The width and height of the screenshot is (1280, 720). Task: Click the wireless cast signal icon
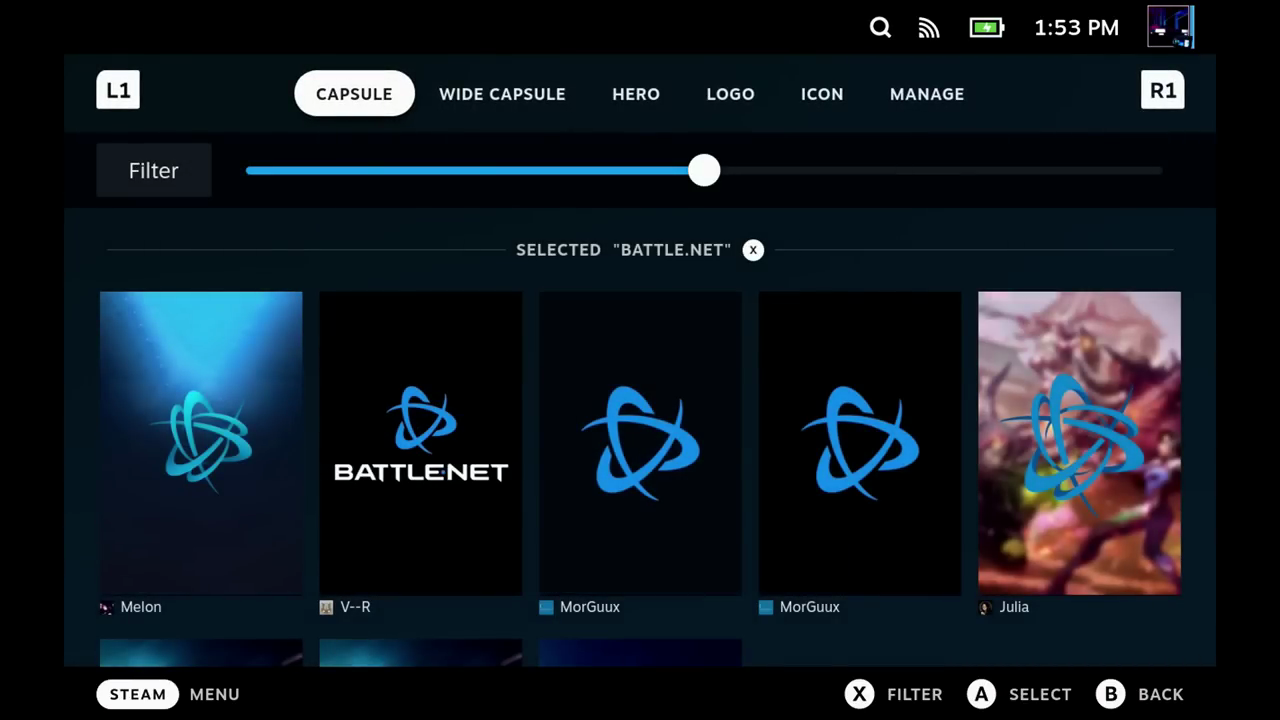[x=929, y=28]
